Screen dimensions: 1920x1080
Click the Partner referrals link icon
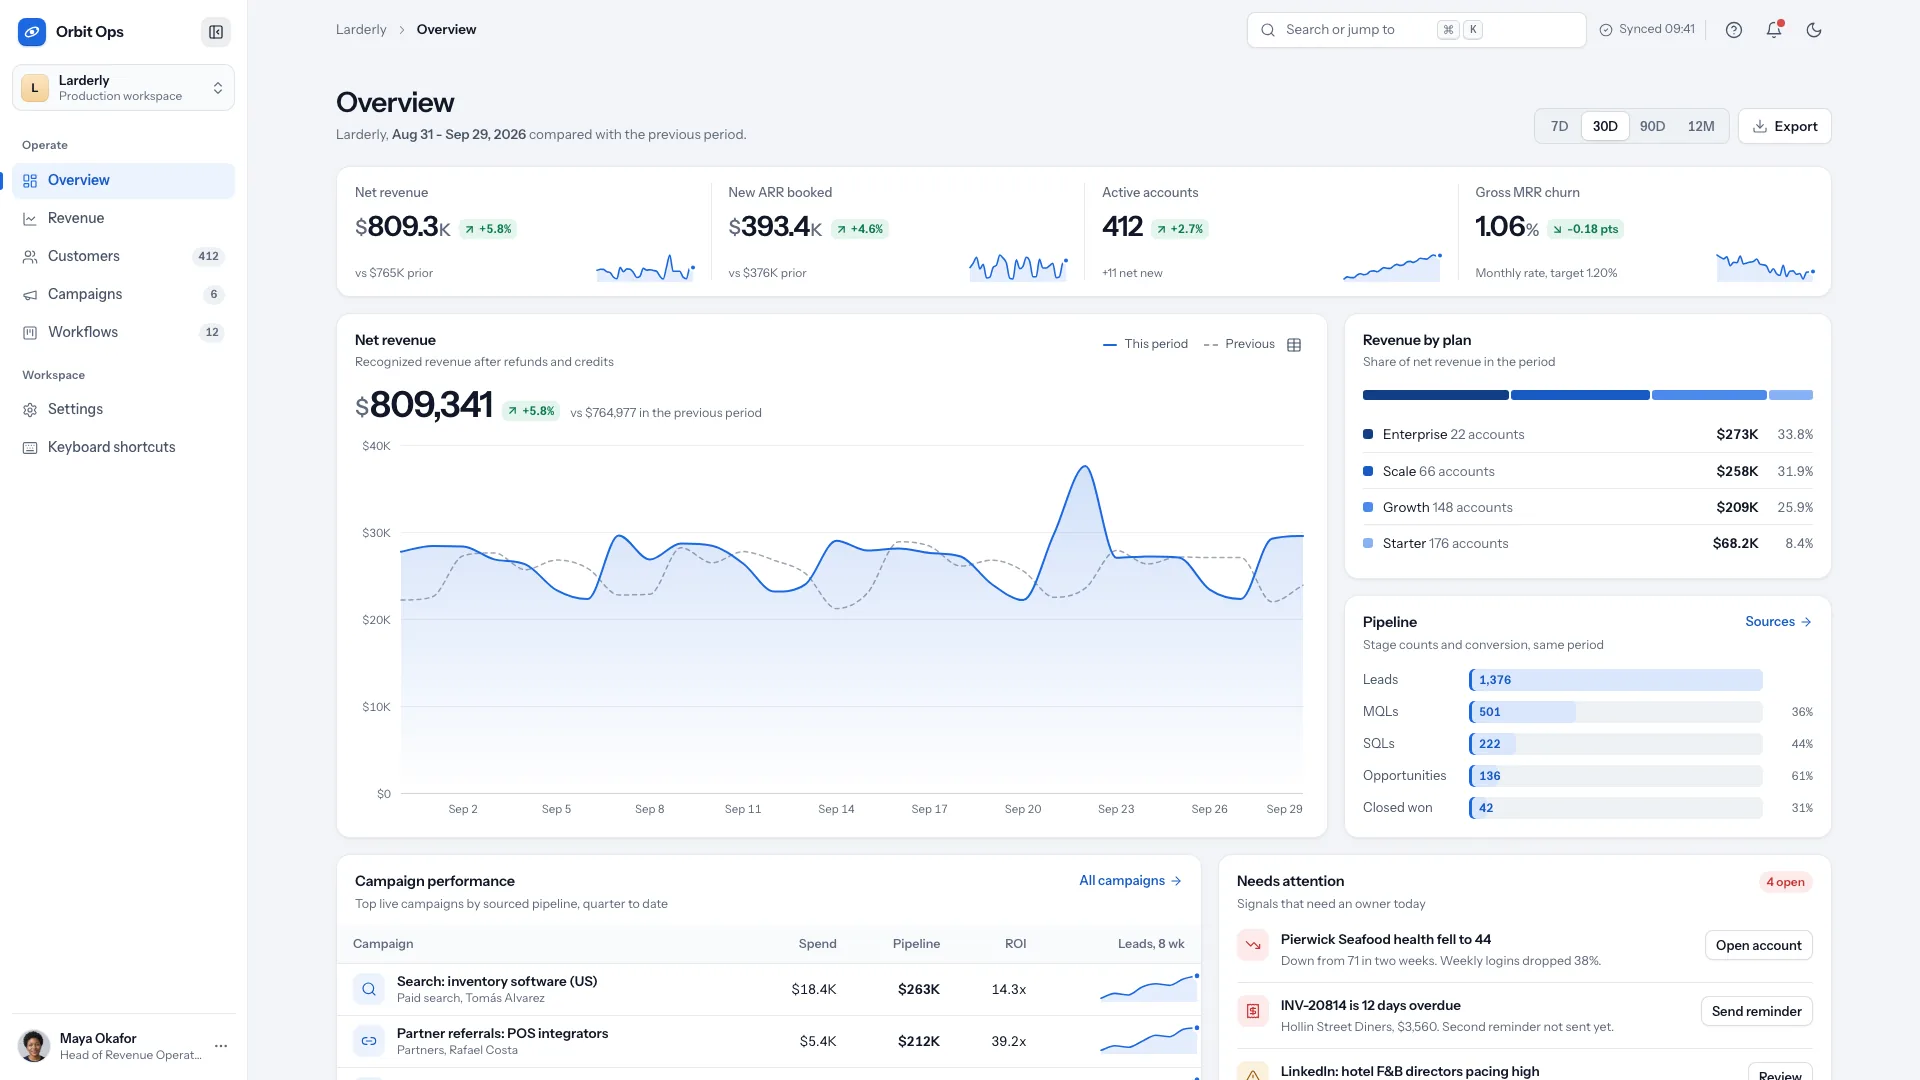click(369, 1041)
